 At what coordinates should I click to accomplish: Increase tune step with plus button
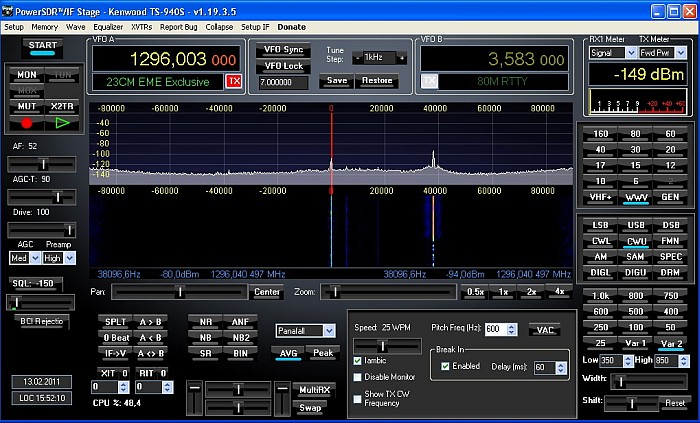pos(402,58)
